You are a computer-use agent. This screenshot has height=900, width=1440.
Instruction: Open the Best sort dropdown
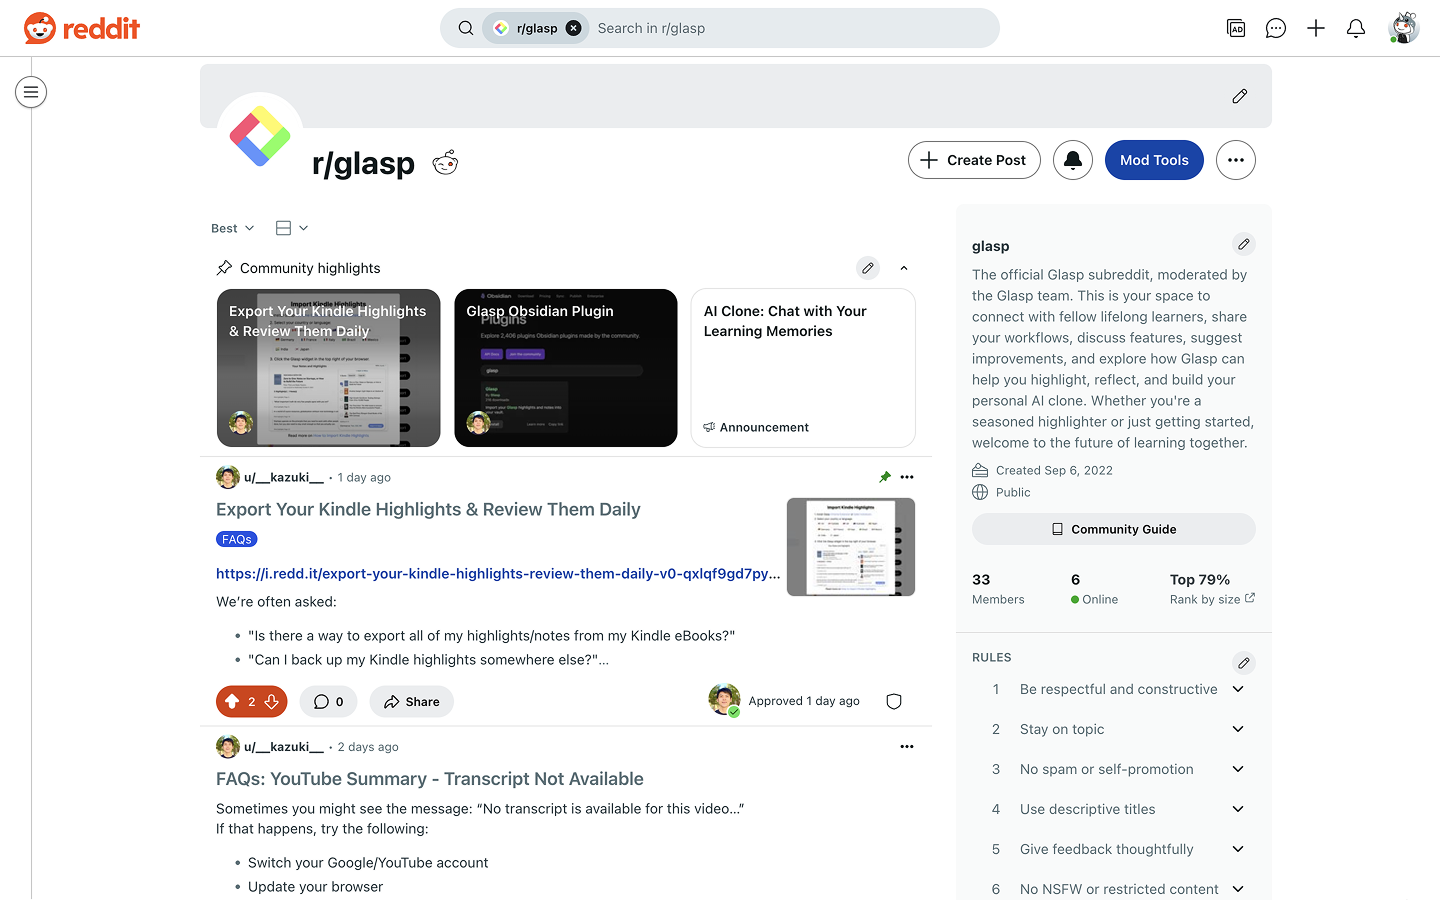(233, 228)
